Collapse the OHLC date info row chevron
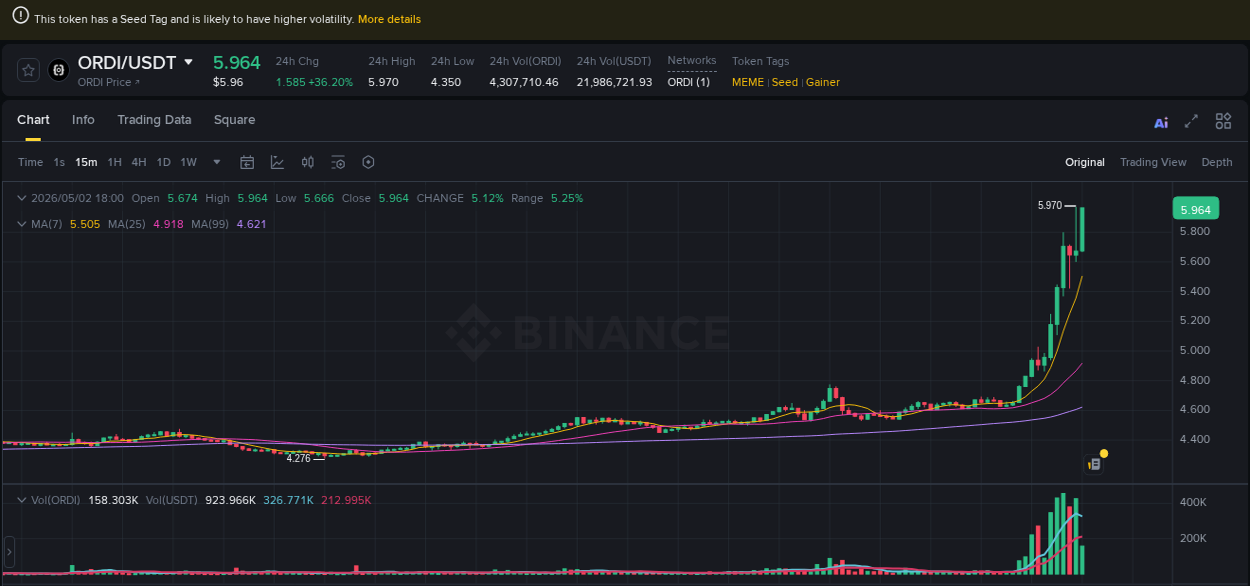This screenshot has width=1250, height=586. click(x=23, y=198)
